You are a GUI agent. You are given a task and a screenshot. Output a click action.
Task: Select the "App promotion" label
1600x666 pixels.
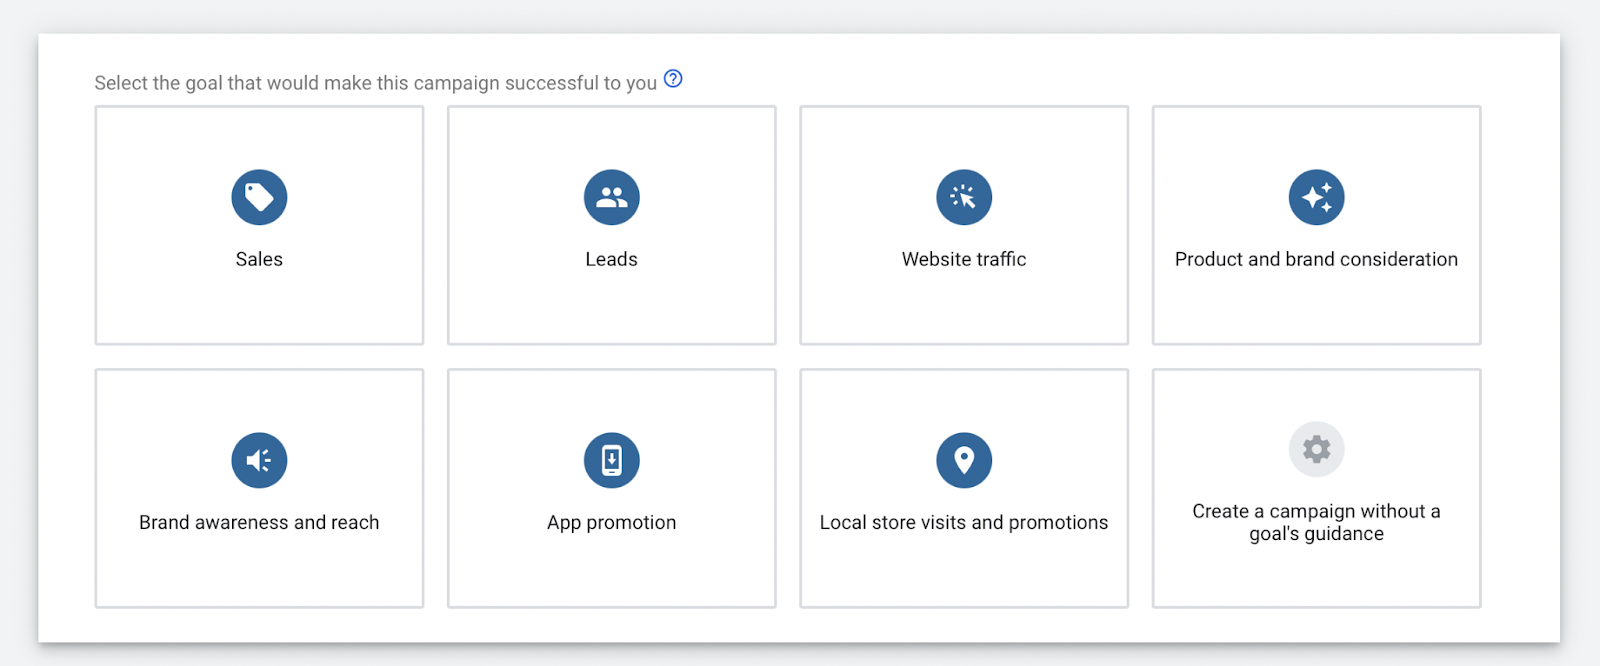pos(611,522)
